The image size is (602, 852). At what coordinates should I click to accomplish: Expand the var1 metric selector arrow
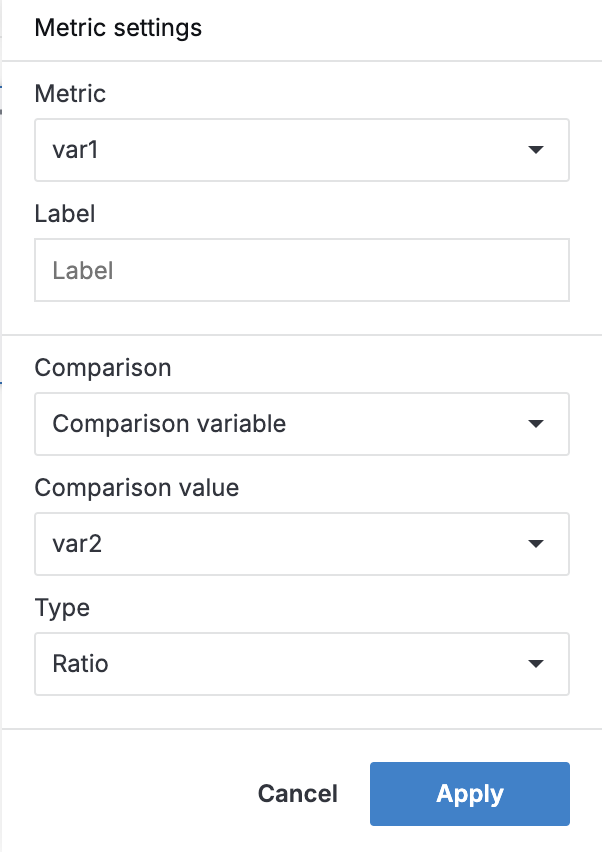pos(537,149)
